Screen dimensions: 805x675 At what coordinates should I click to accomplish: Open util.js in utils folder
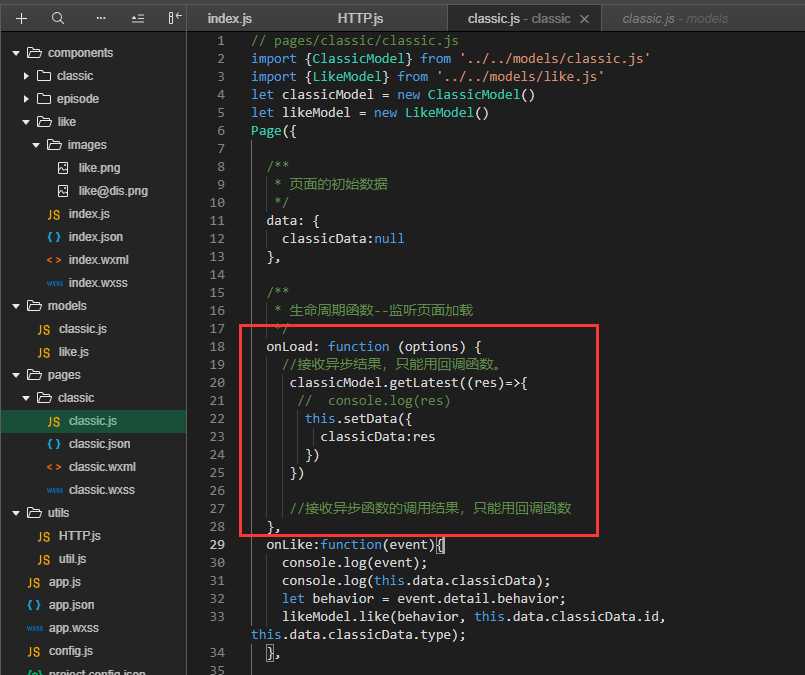(72, 559)
